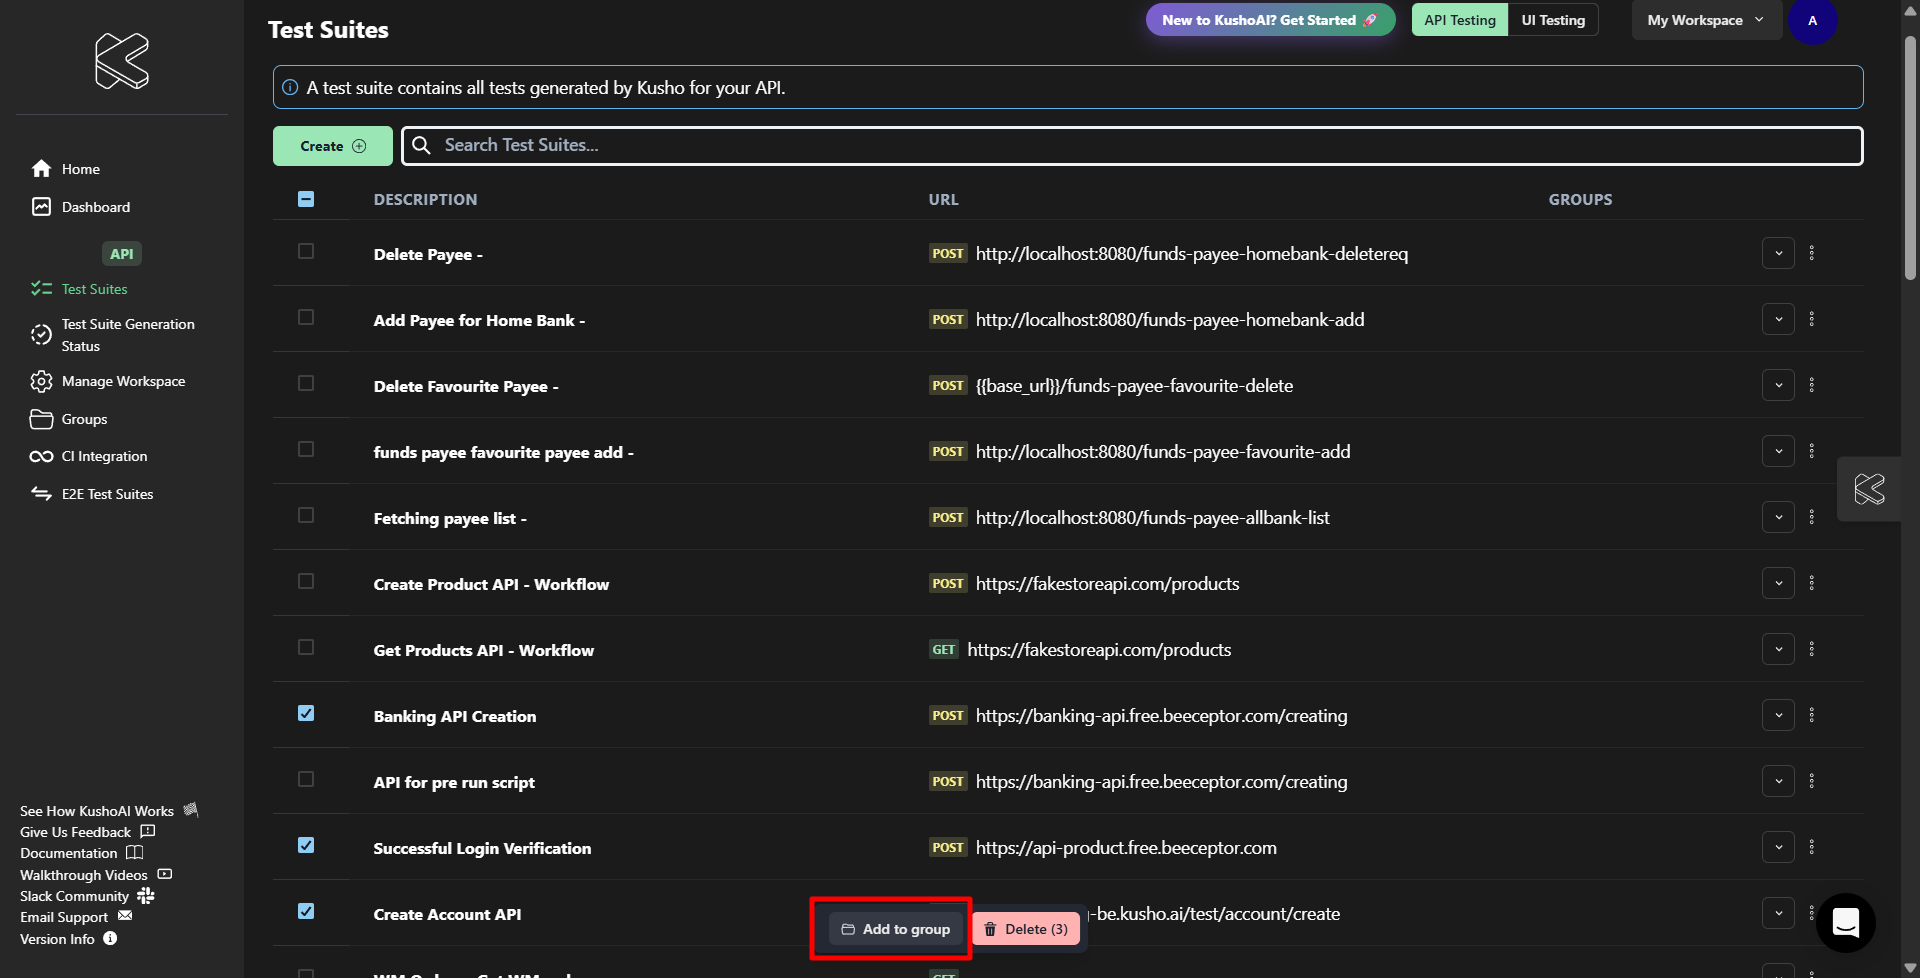Open the chat support widget icon
Viewport: 1920px width, 978px height.
1845,922
